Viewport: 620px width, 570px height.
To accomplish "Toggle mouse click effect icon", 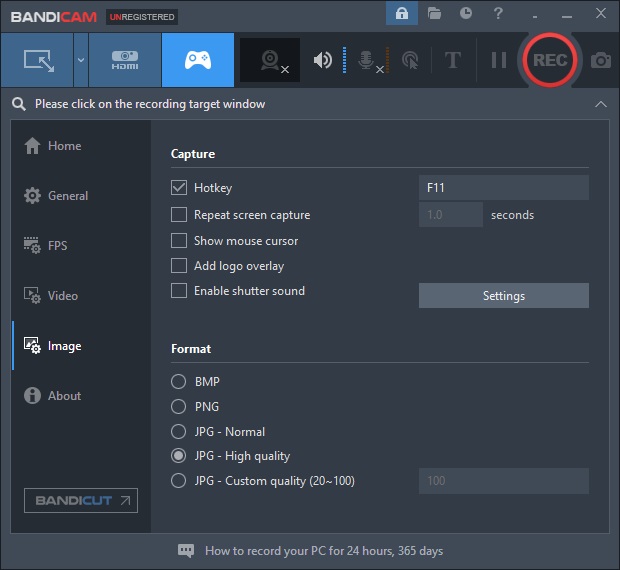I will pyautogui.click(x=410, y=60).
